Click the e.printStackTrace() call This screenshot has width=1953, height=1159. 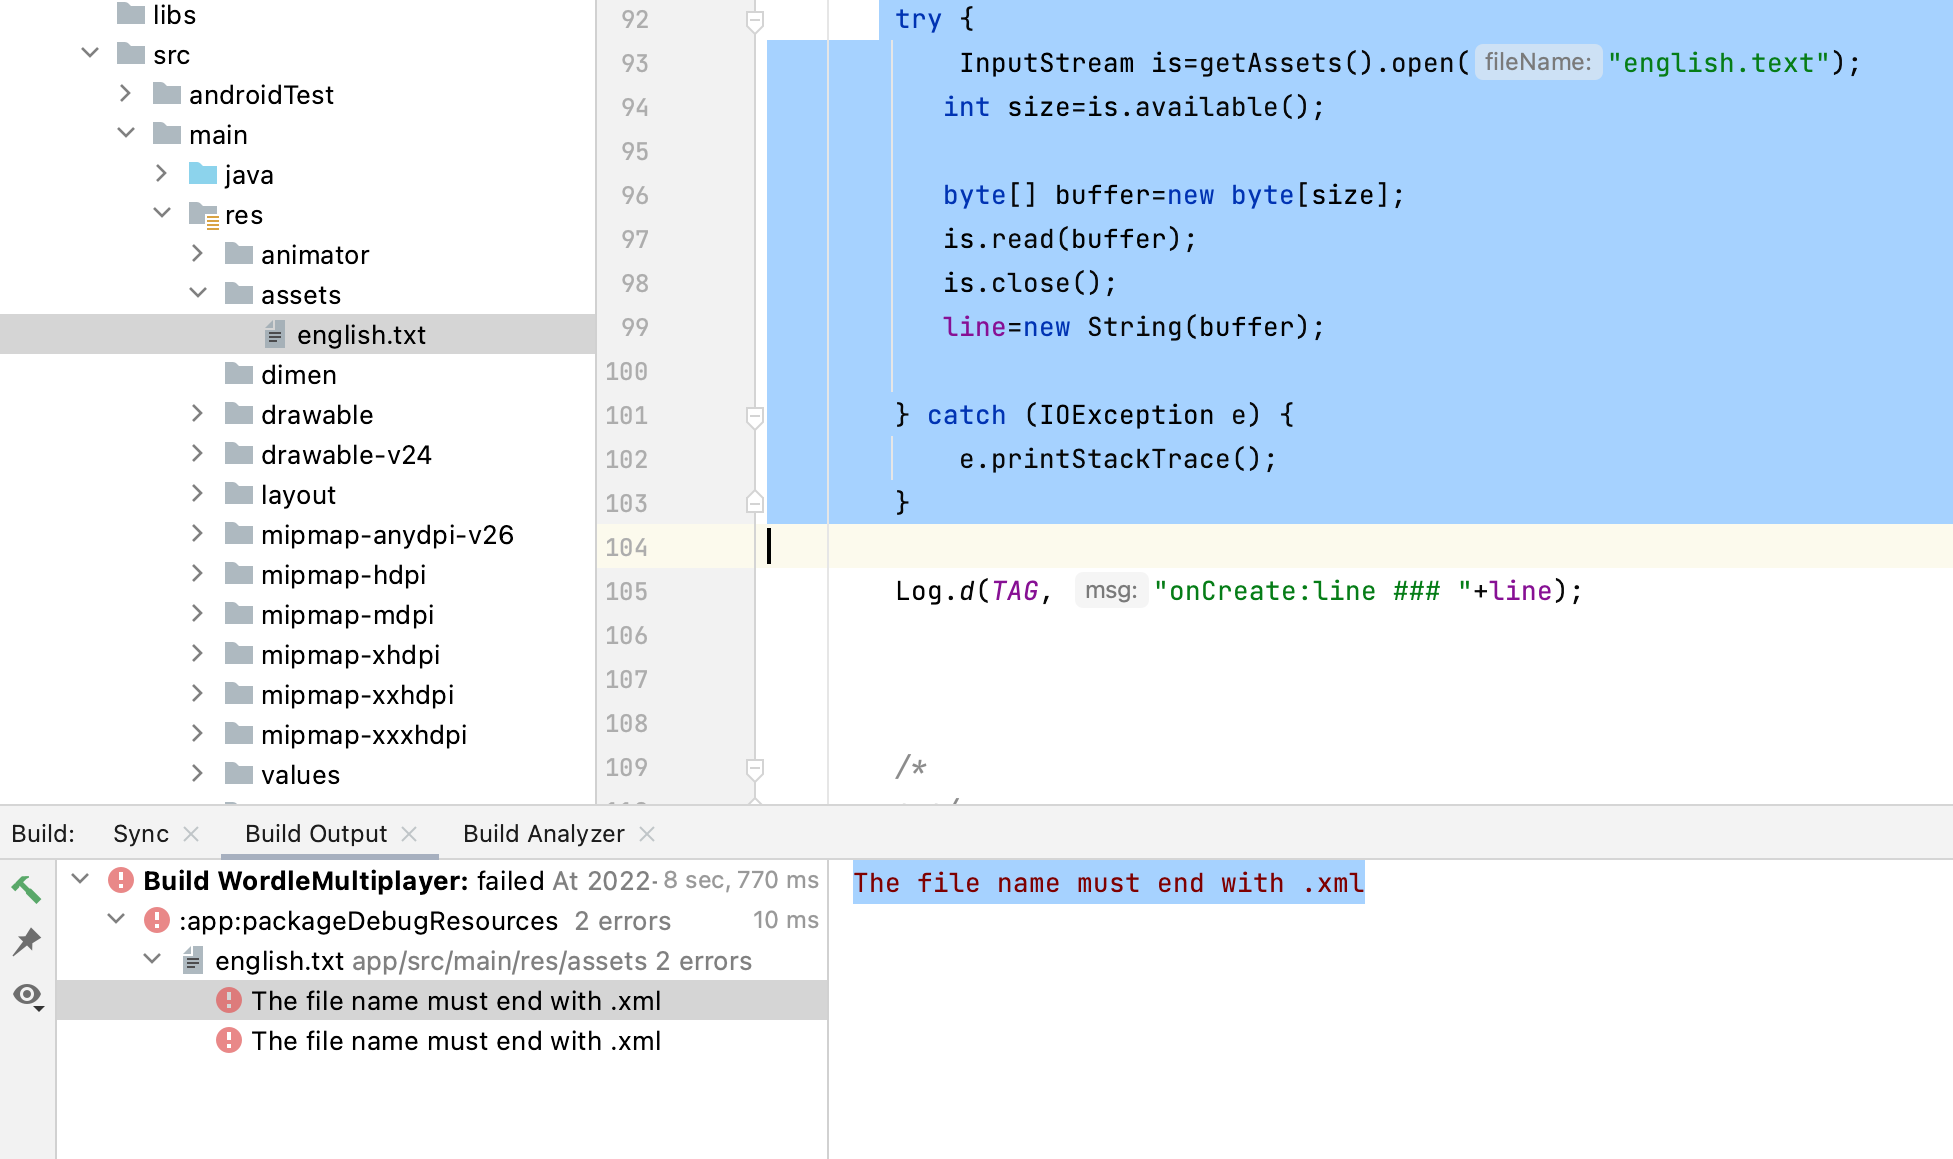coord(1118,459)
